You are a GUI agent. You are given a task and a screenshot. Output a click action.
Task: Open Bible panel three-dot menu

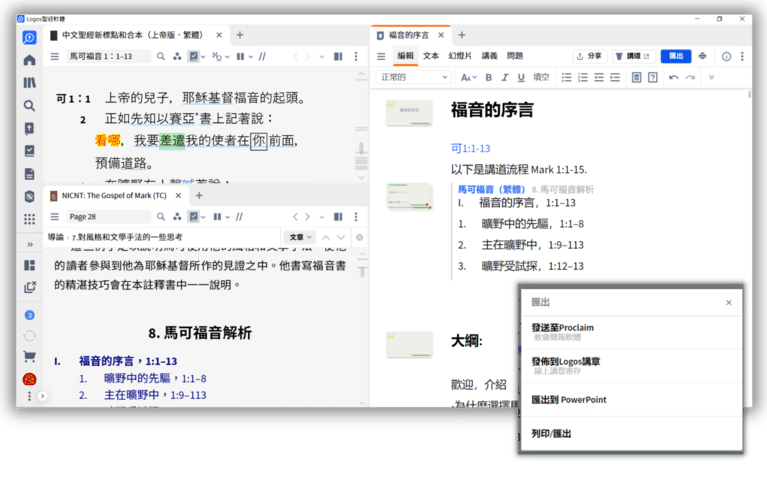tap(356, 56)
